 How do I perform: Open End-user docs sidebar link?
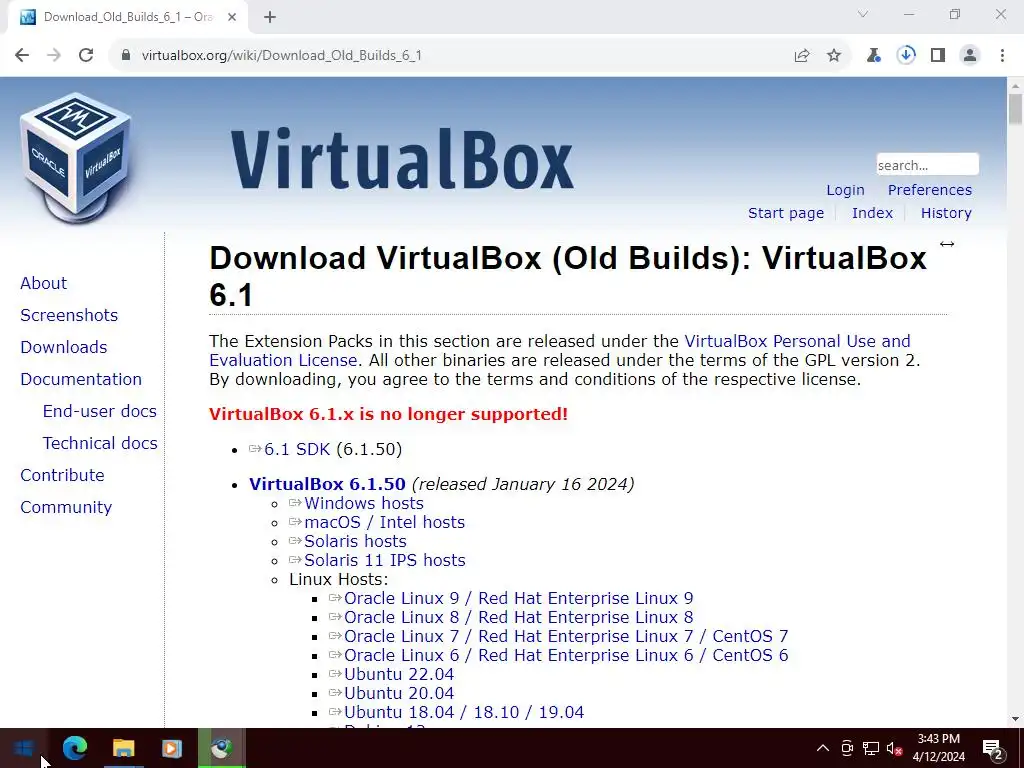(x=99, y=411)
